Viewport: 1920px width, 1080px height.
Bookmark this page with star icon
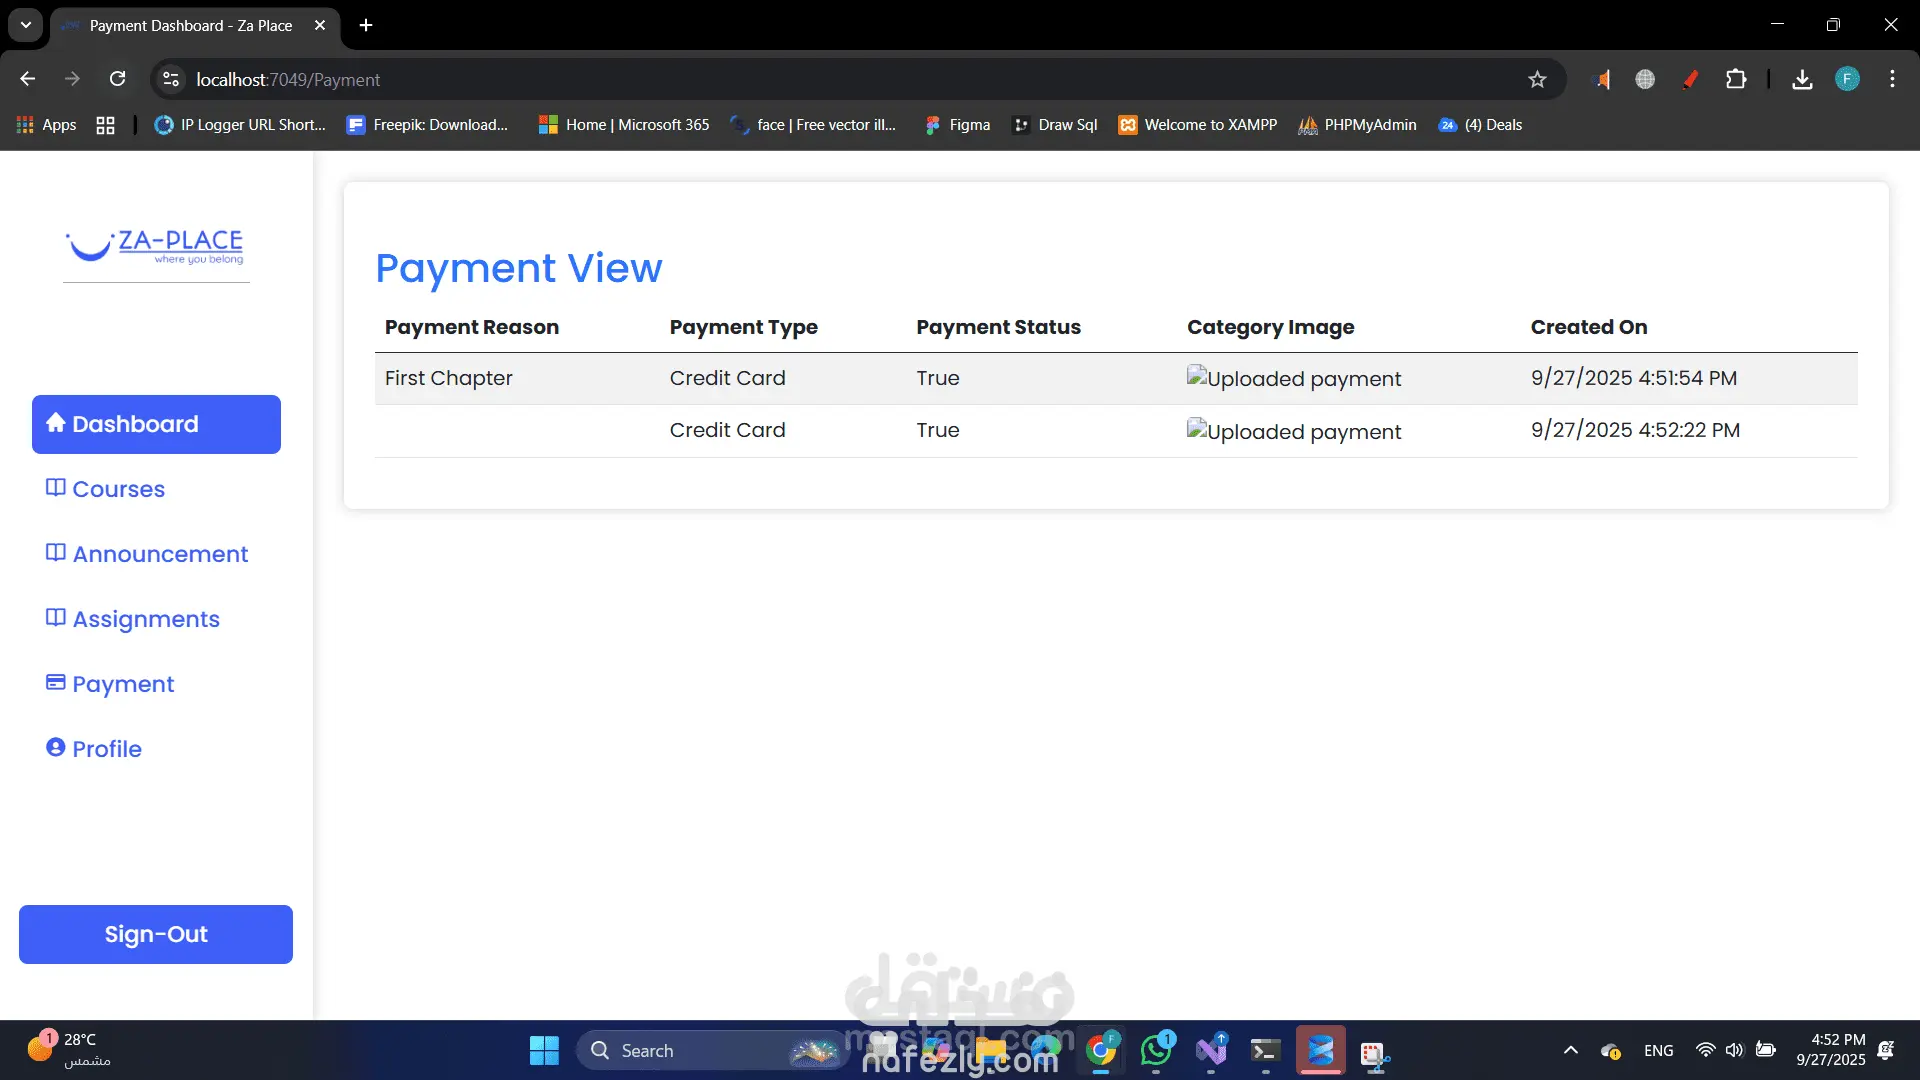(1537, 80)
